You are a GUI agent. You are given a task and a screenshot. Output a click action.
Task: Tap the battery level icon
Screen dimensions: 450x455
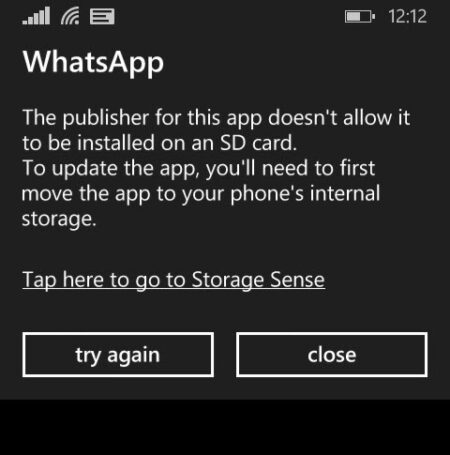click(x=360, y=16)
